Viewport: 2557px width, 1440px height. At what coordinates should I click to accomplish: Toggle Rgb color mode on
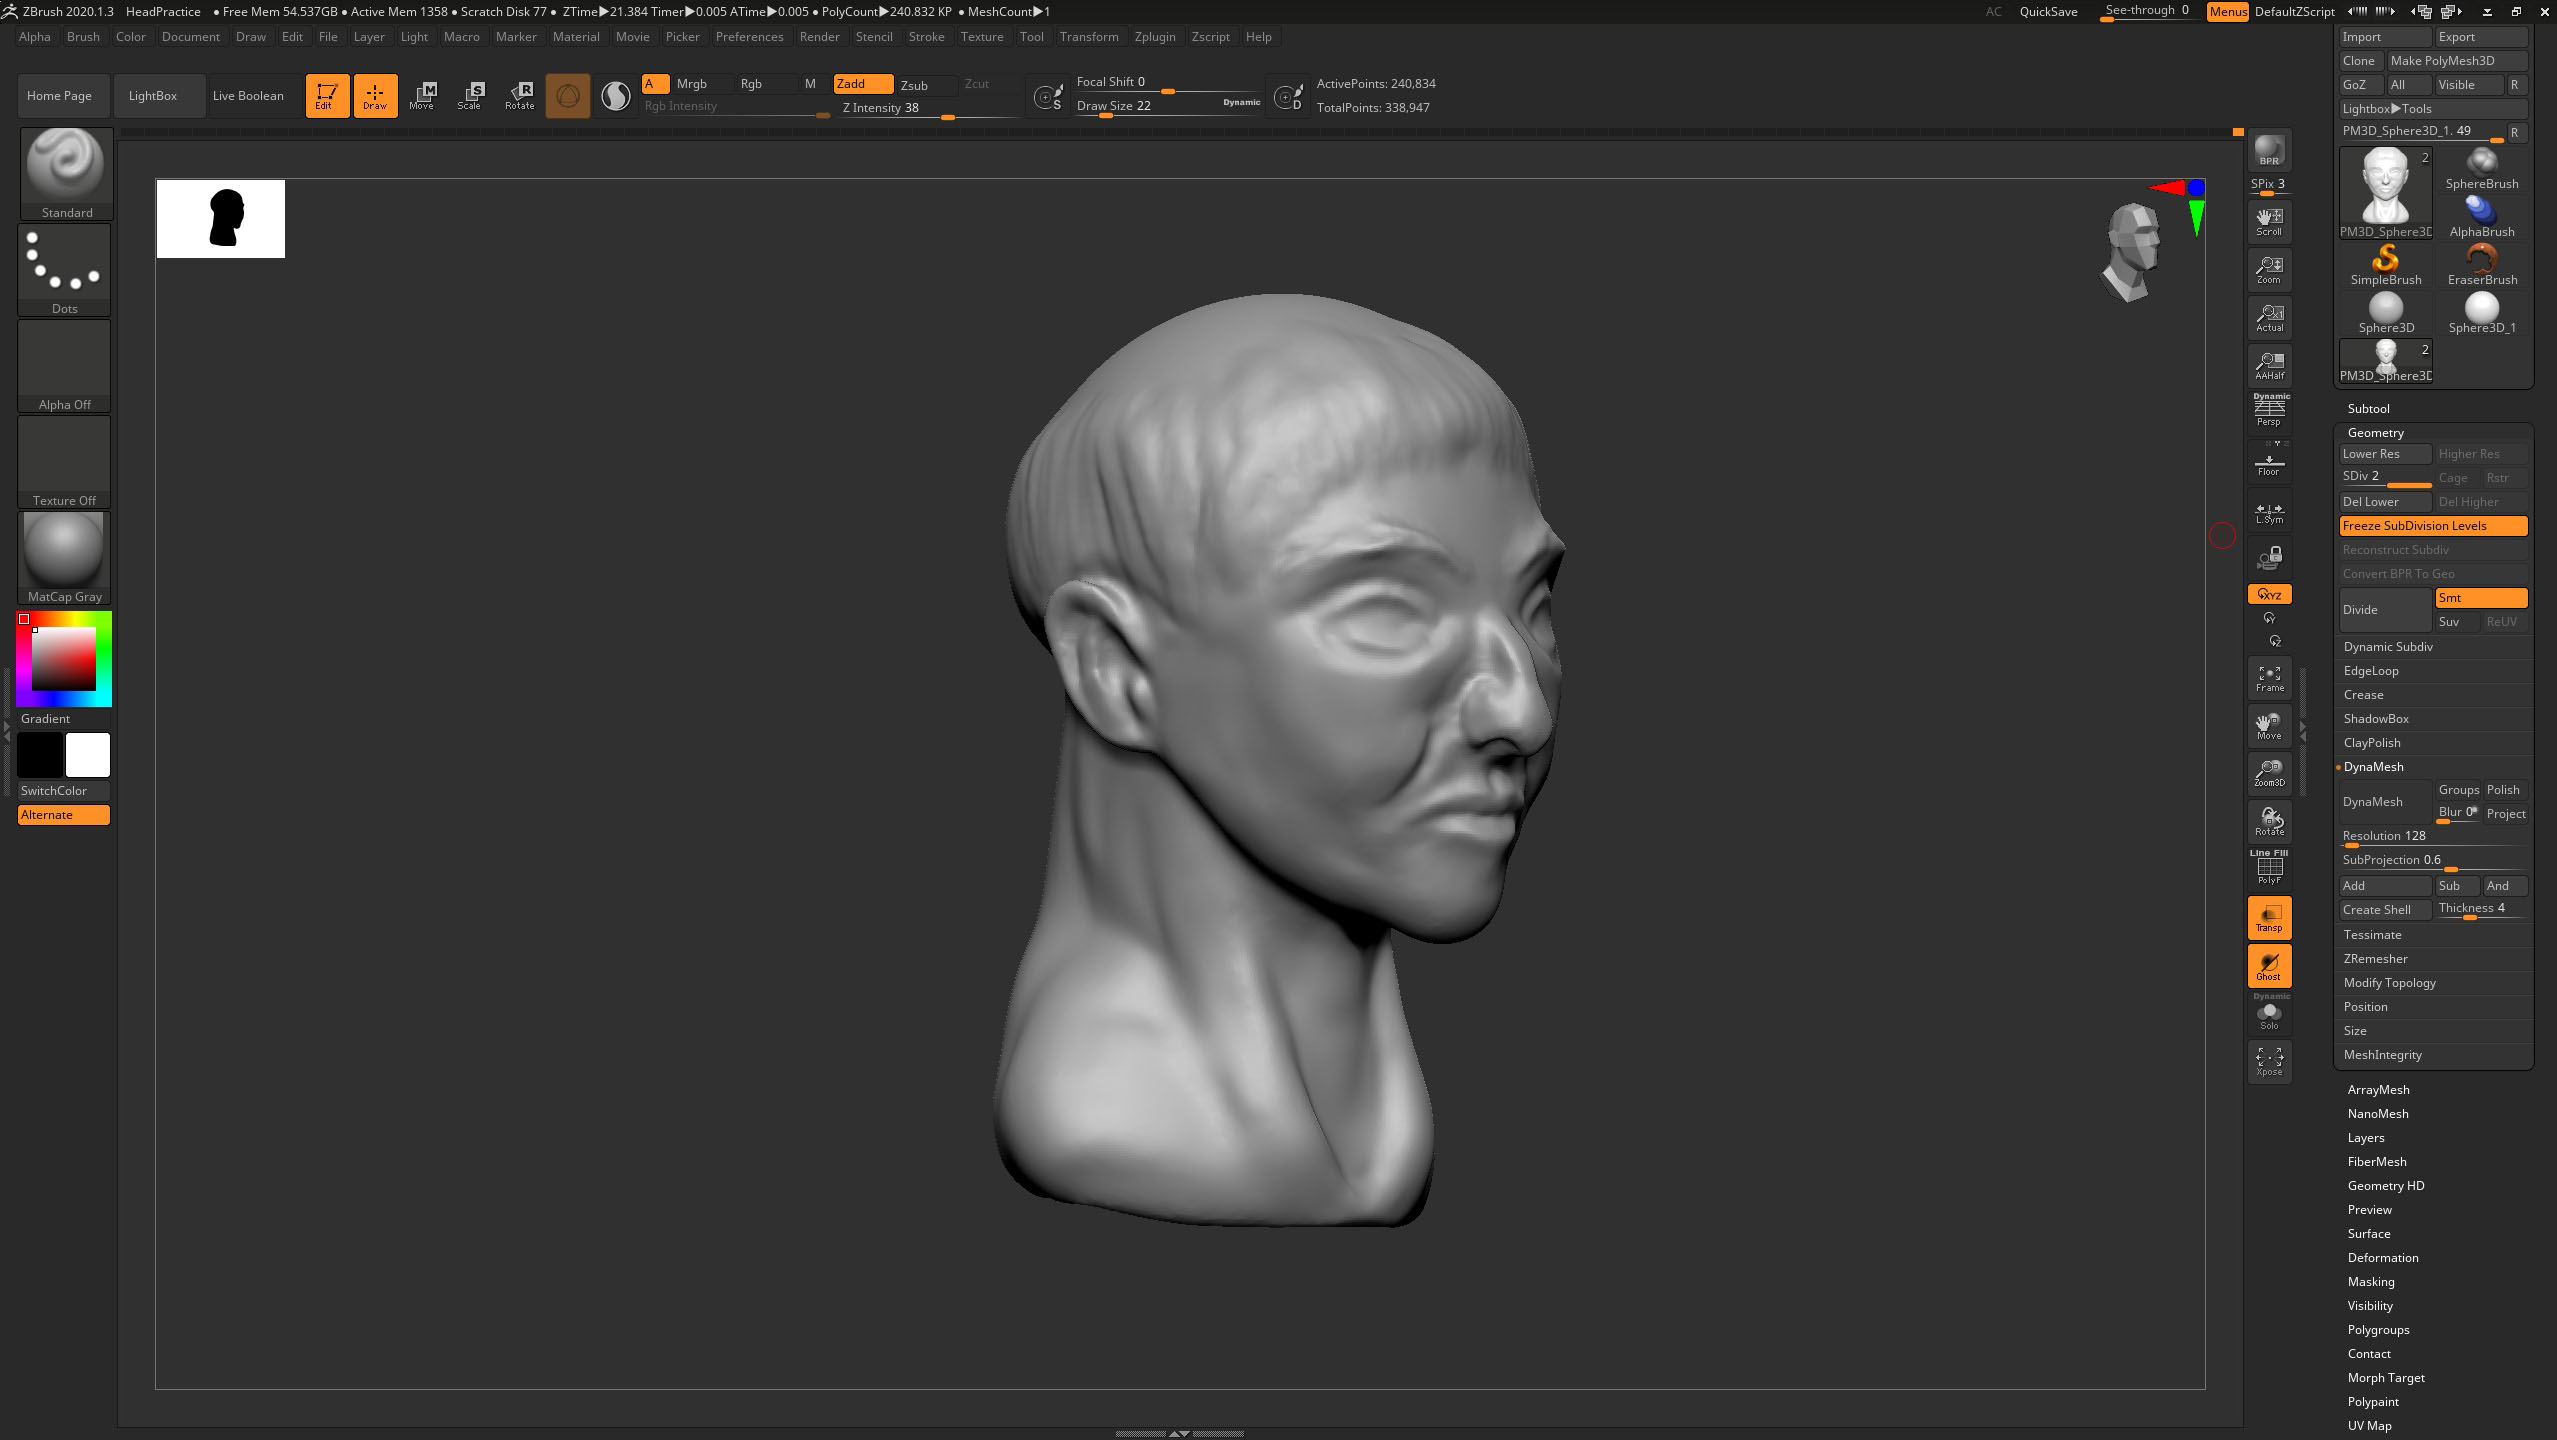(x=750, y=83)
